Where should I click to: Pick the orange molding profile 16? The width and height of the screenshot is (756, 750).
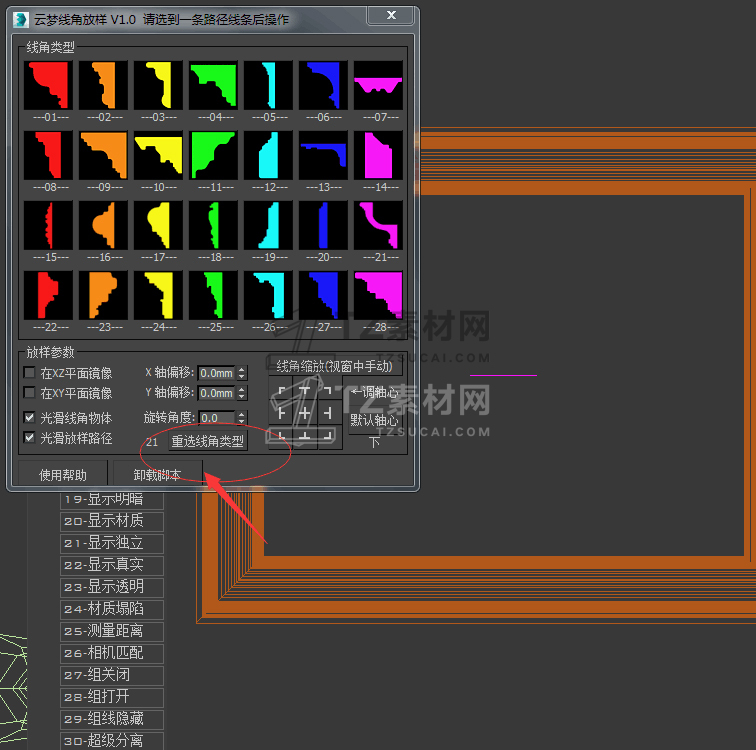[103, 225]
